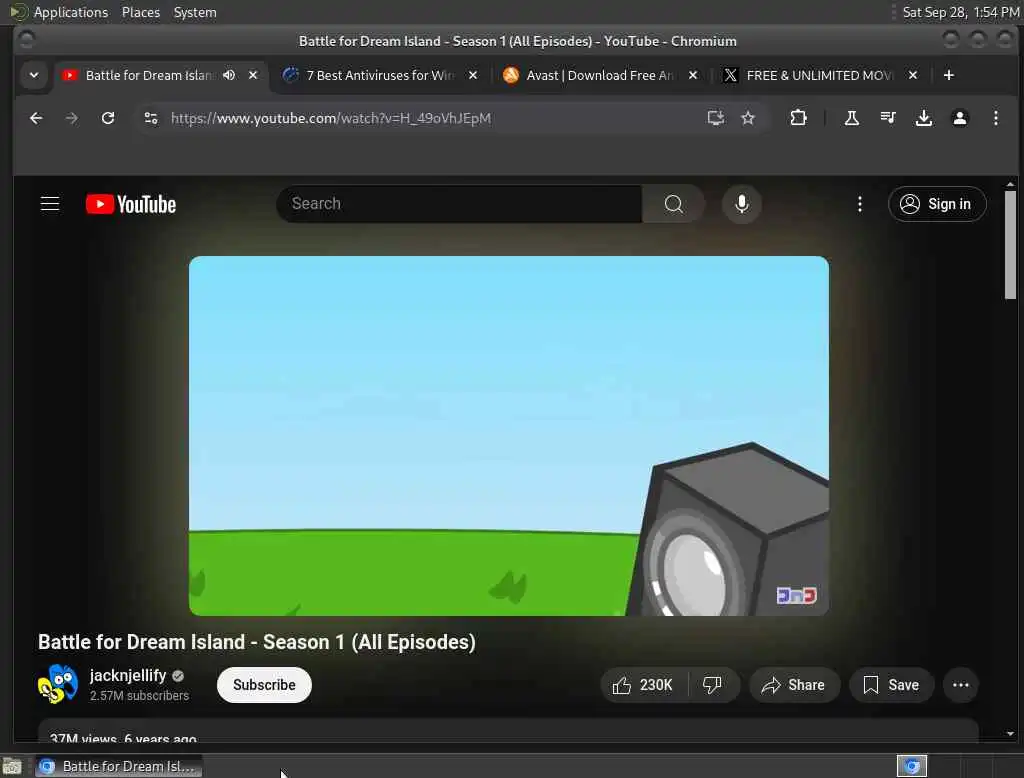Close the Battle for Dream Island tab
Screen dimensions: 1024x778
(253, 75)
